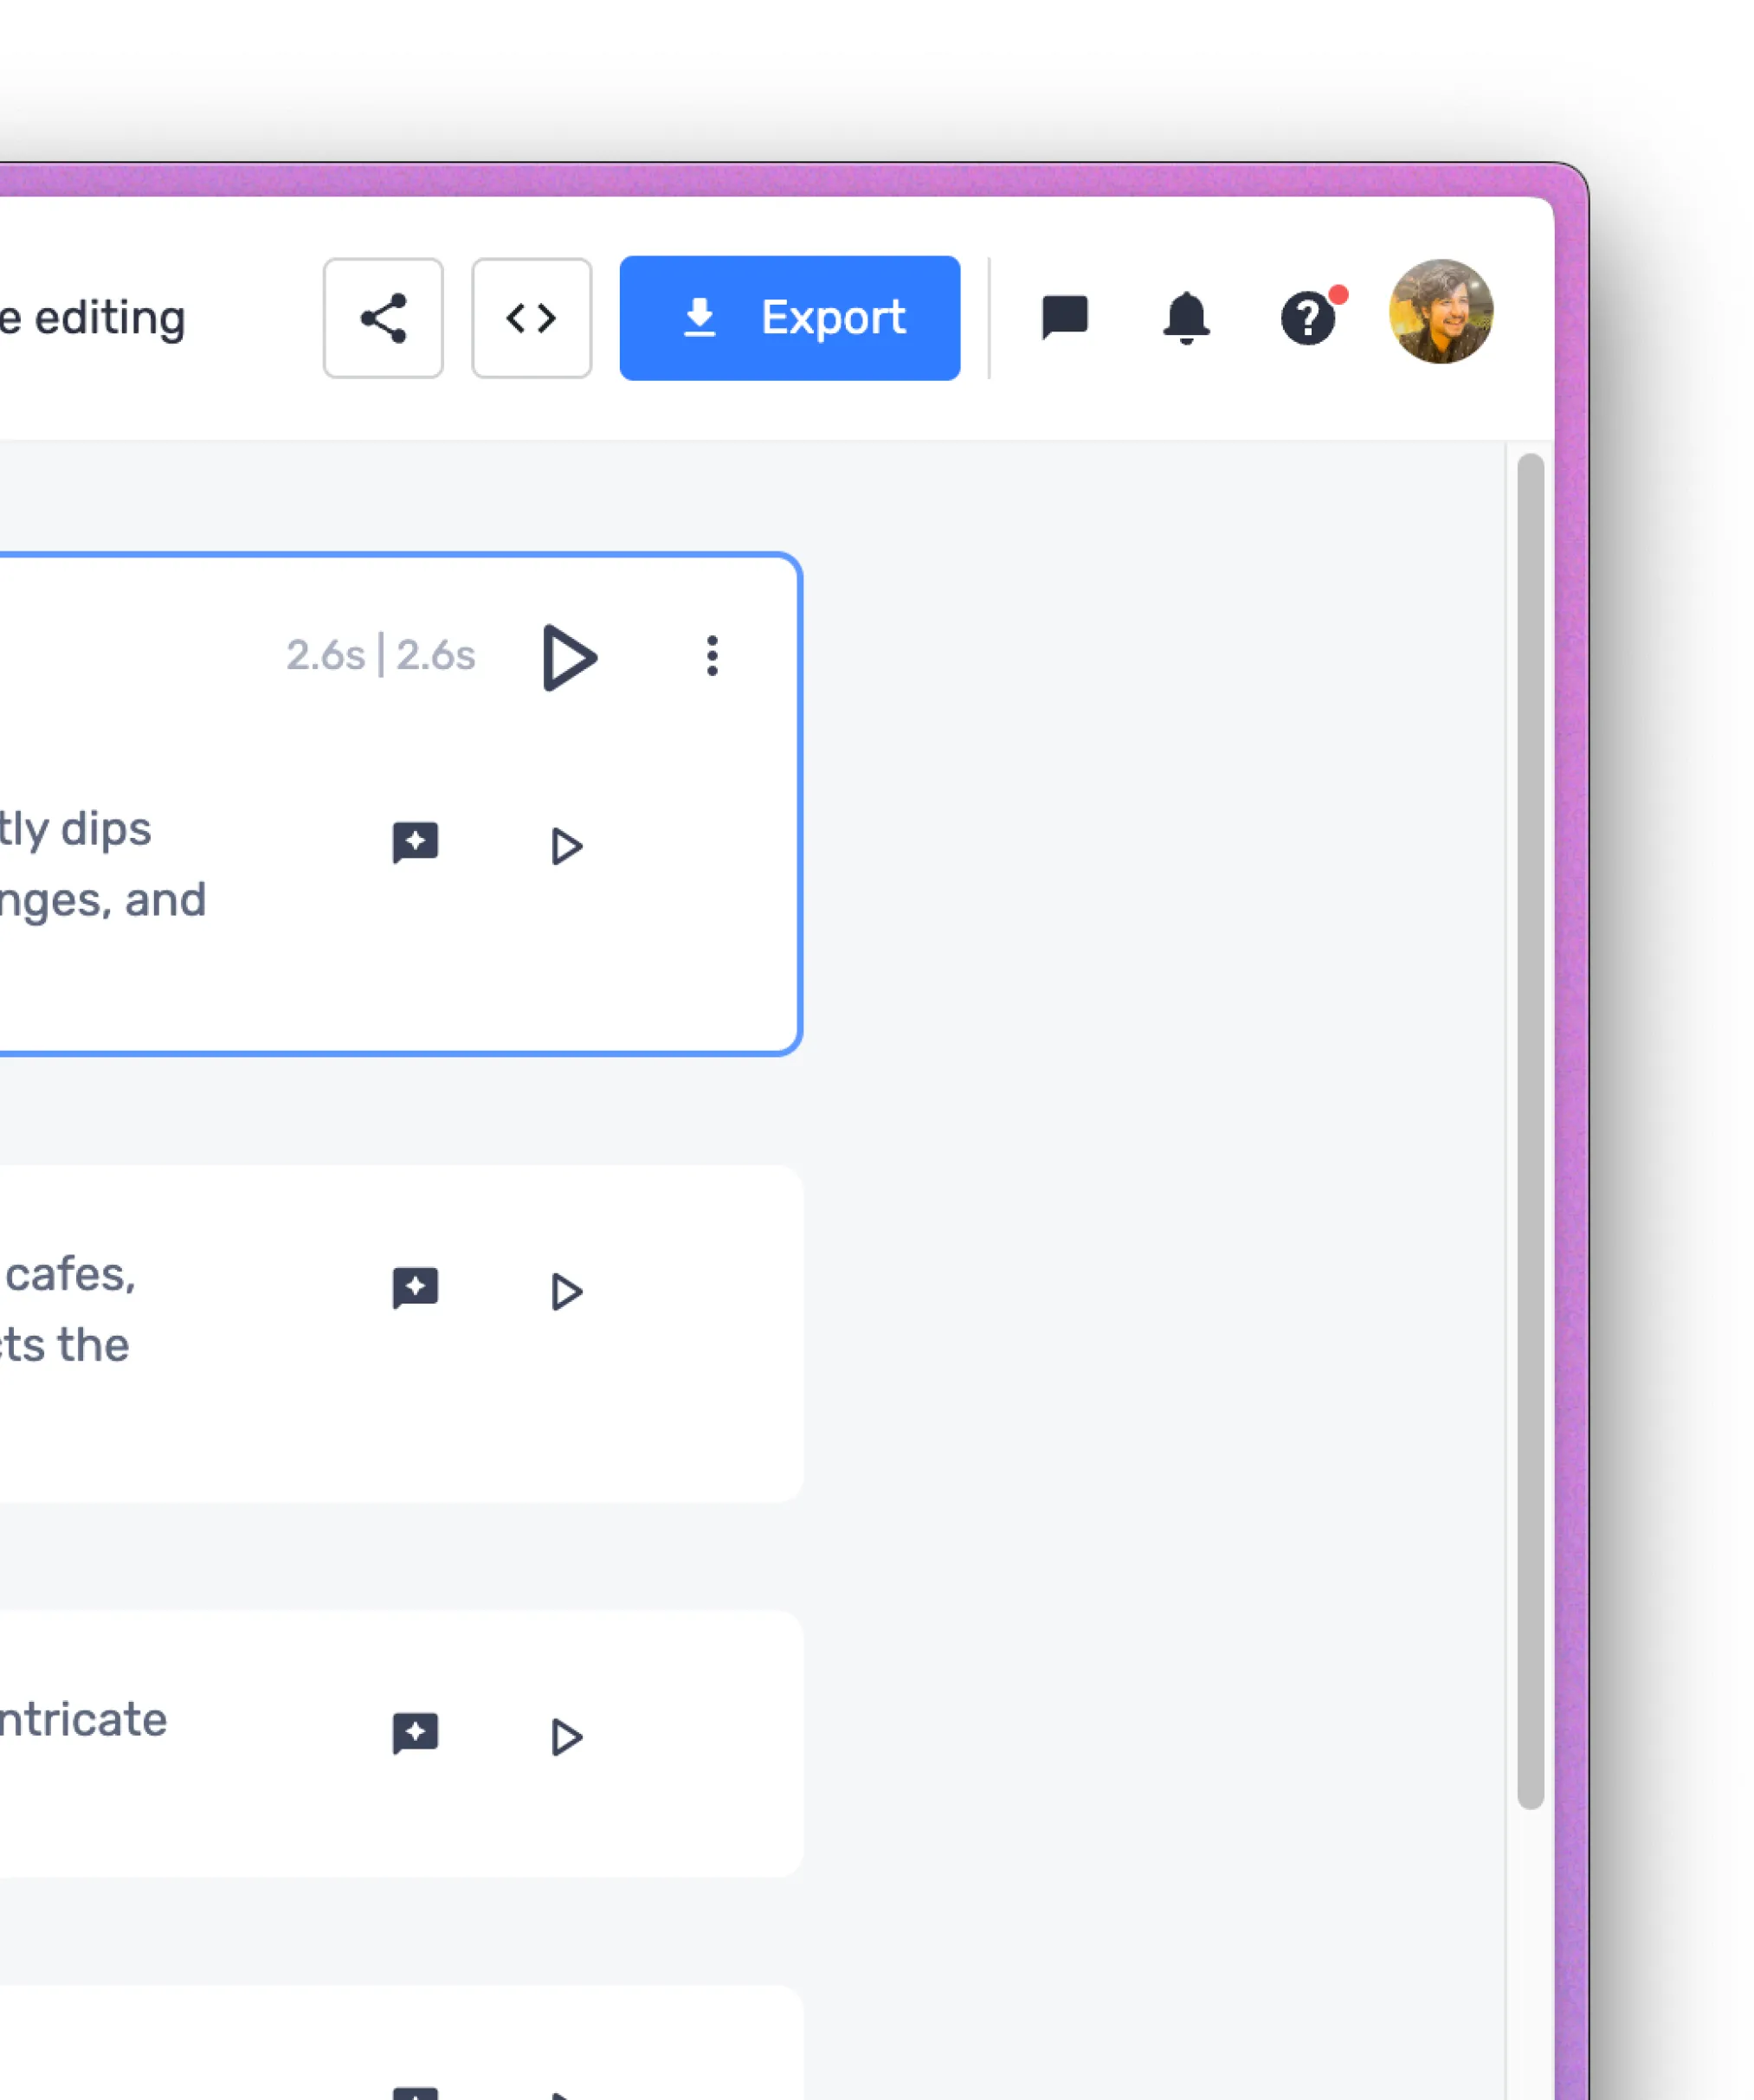This screenshot has height=2100, width=1754.
Task: Click the "2.6s | 2.6s" duration text
Action: [381, 656]
